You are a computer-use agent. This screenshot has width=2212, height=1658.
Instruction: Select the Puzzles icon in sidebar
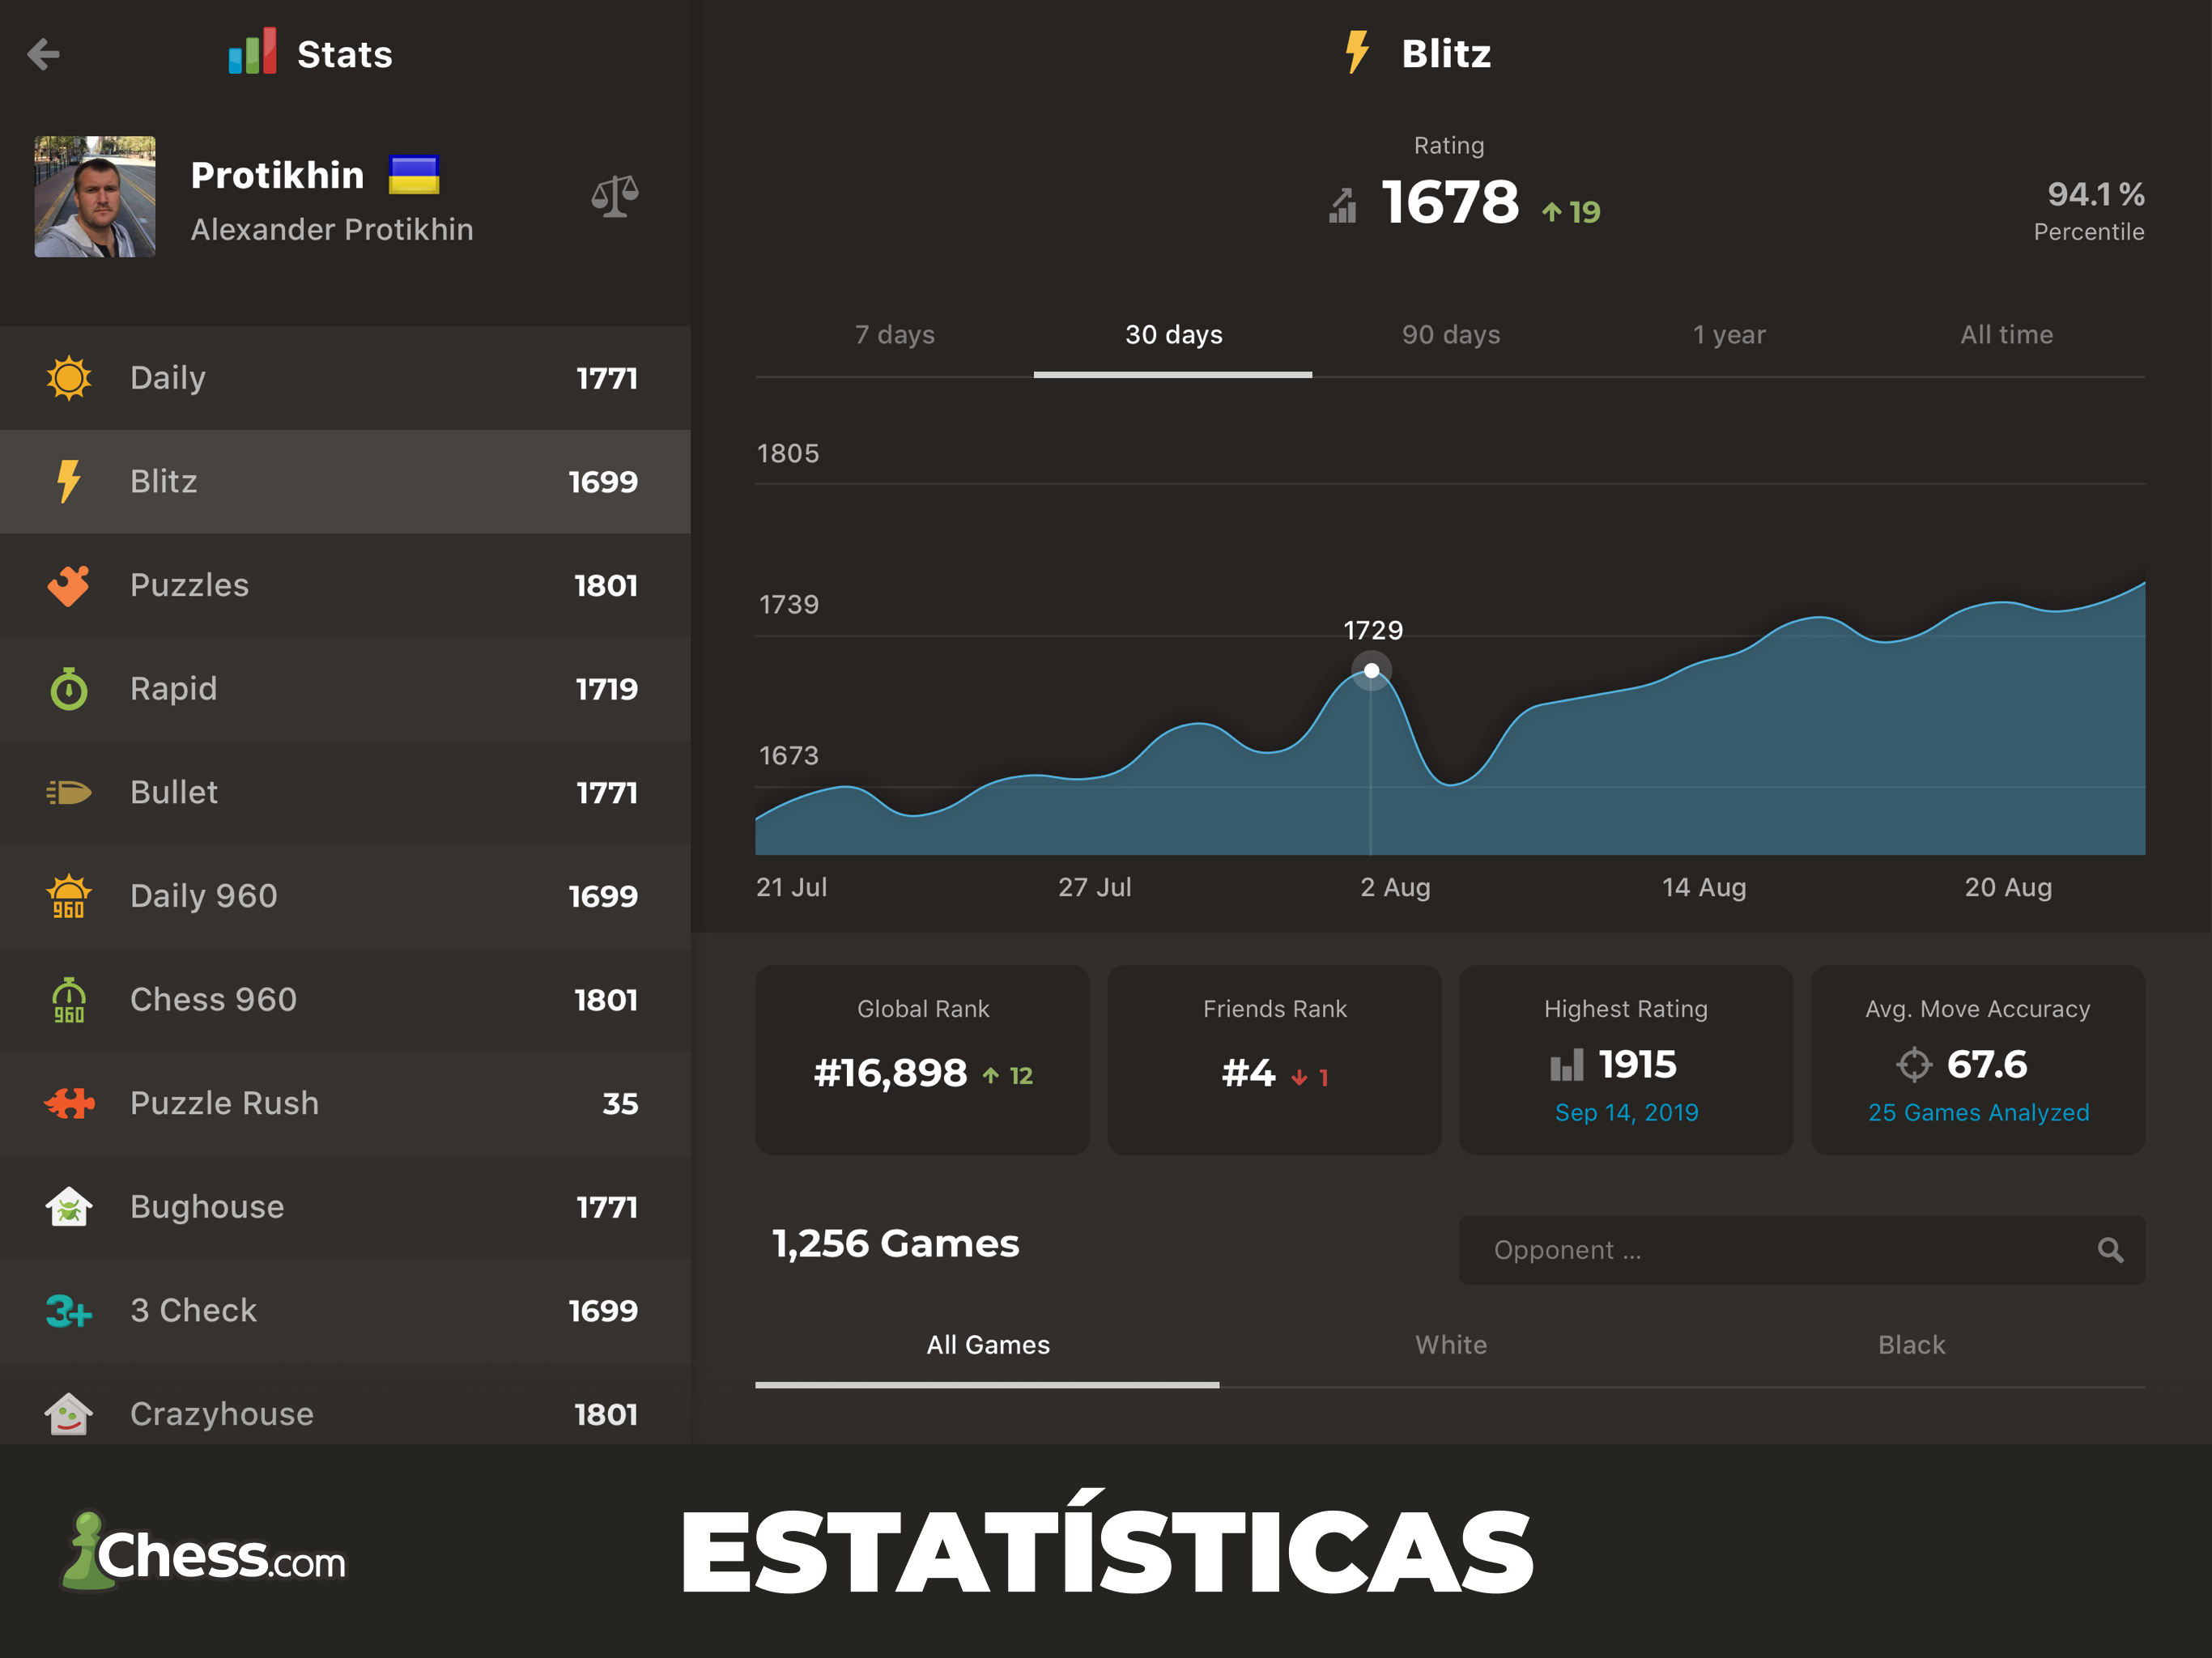68,585
